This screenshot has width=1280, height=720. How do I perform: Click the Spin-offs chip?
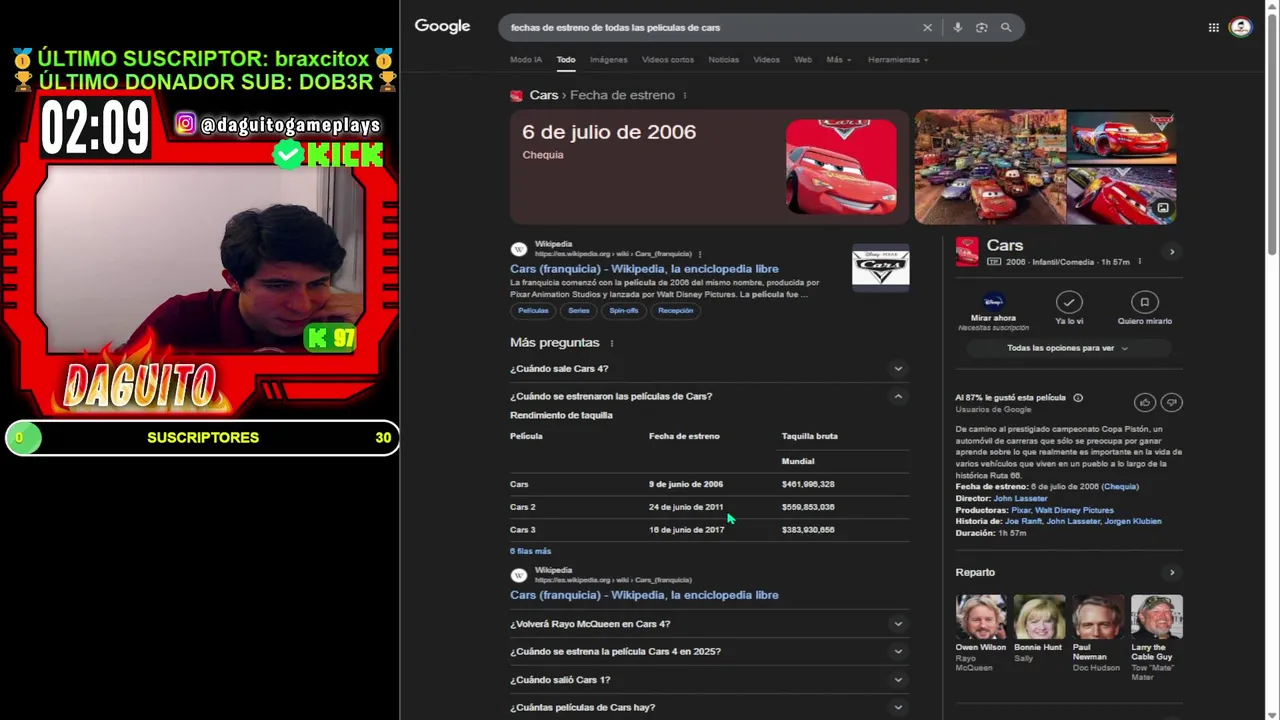point(624,311)
